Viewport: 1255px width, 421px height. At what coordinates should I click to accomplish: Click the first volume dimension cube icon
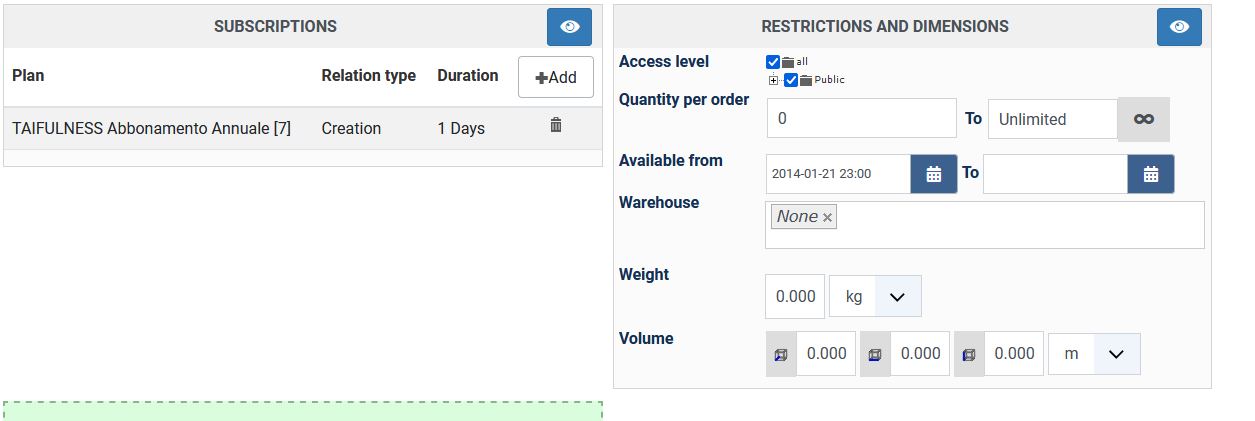tap(781, 354)
